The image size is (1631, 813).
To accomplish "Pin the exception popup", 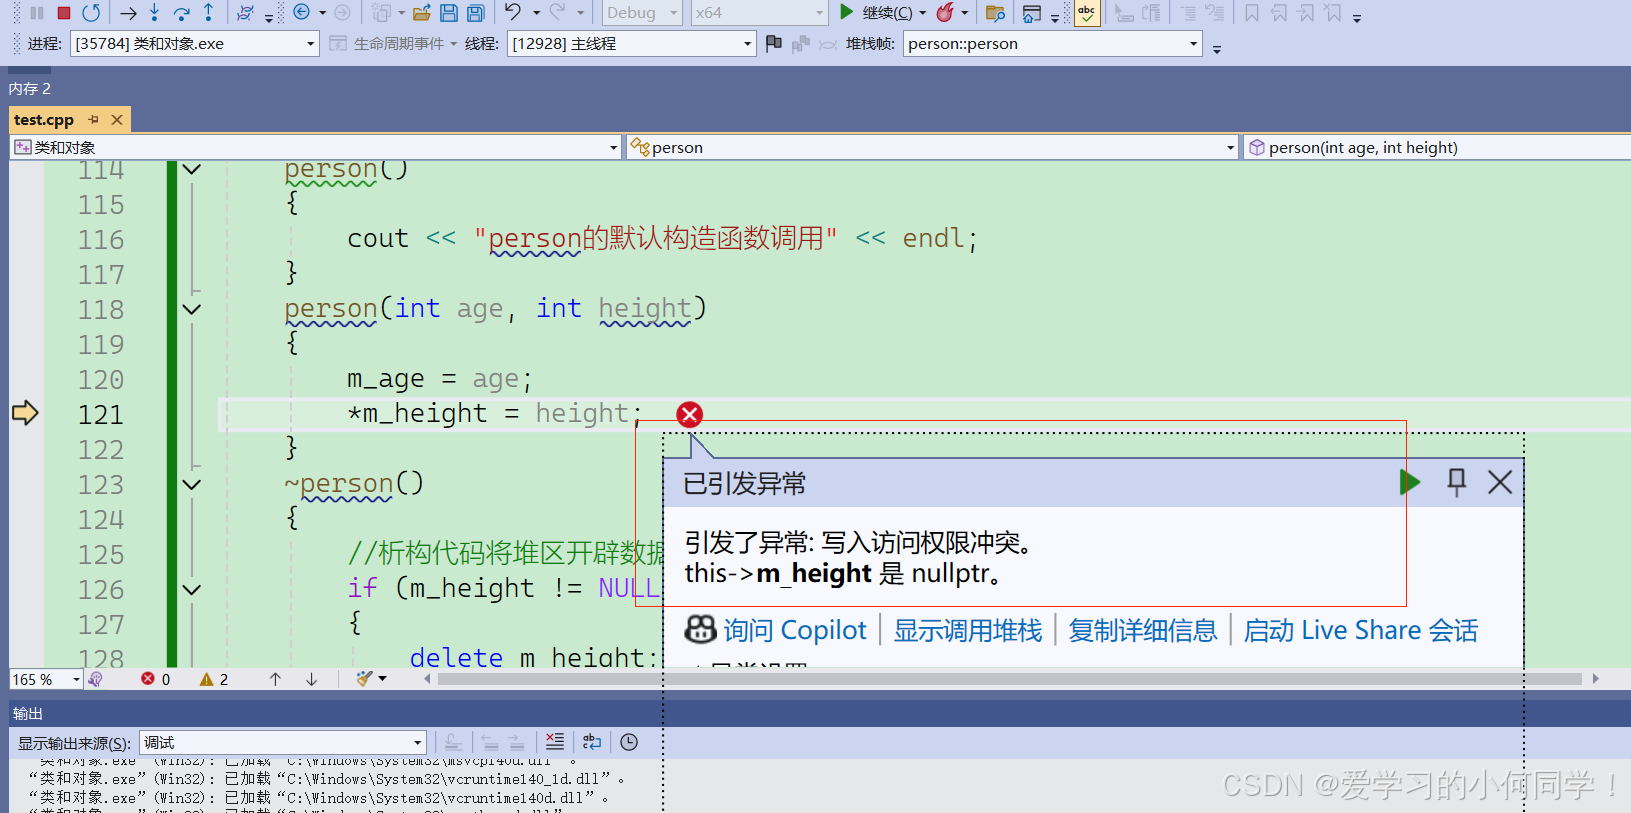I will [x=1456, y=483].
